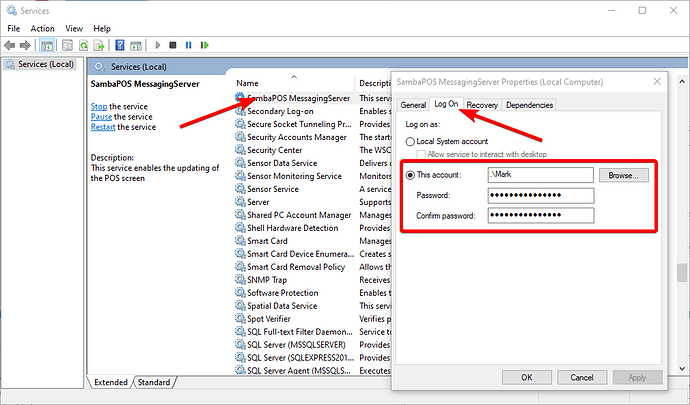
Task: Click the Name column header
Action: pyautogui.click(x=293, y=83)
